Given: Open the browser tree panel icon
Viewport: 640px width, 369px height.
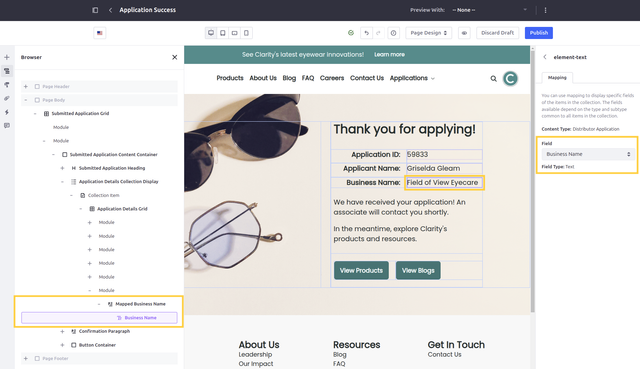Looking at the screenshot, I should [x=7, y=71].
